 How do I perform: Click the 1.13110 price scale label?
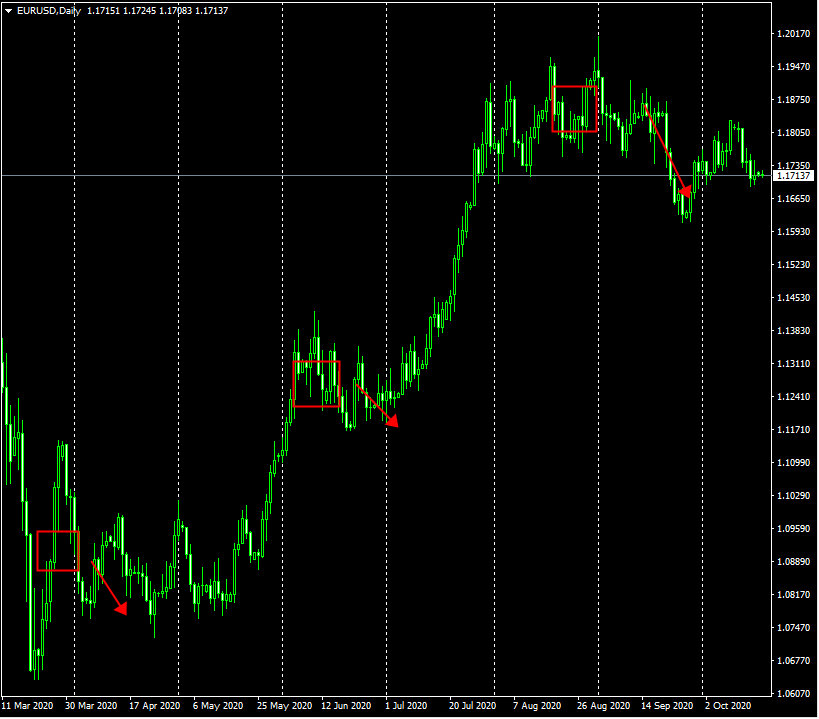pyautogui.click(x=793, y=364)
